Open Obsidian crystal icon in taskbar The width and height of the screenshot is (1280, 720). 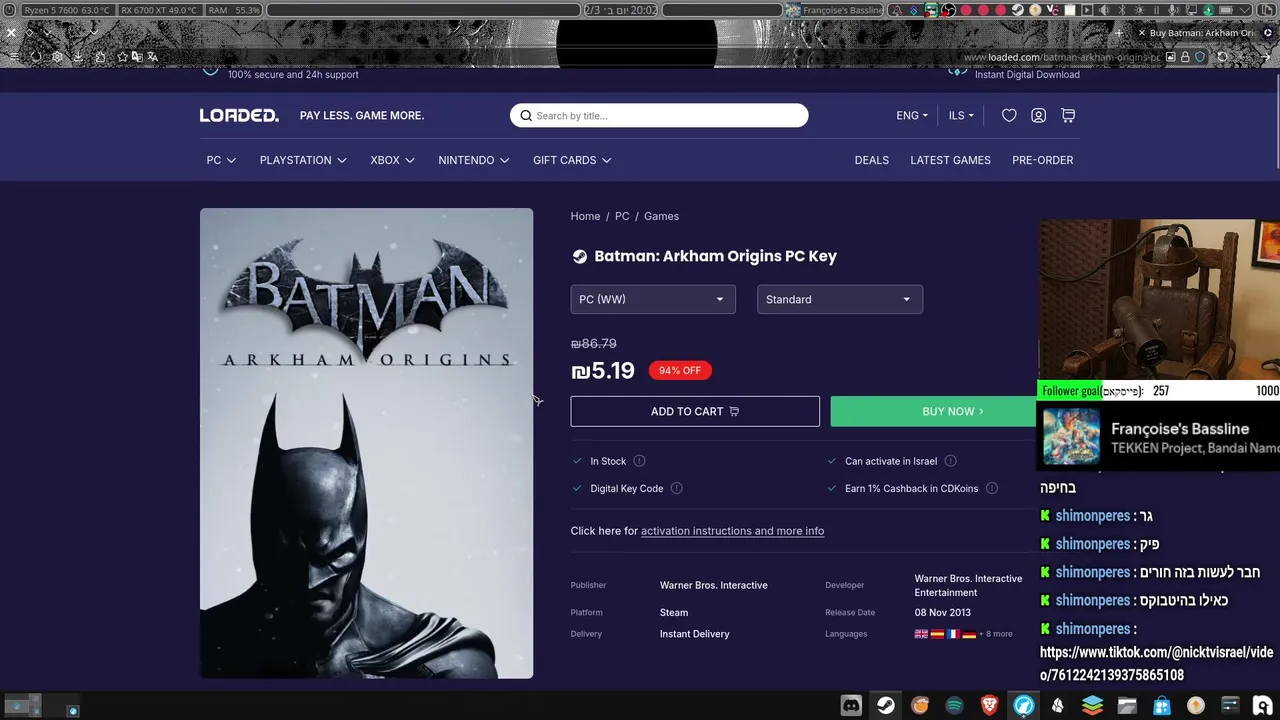(1057, 705)
